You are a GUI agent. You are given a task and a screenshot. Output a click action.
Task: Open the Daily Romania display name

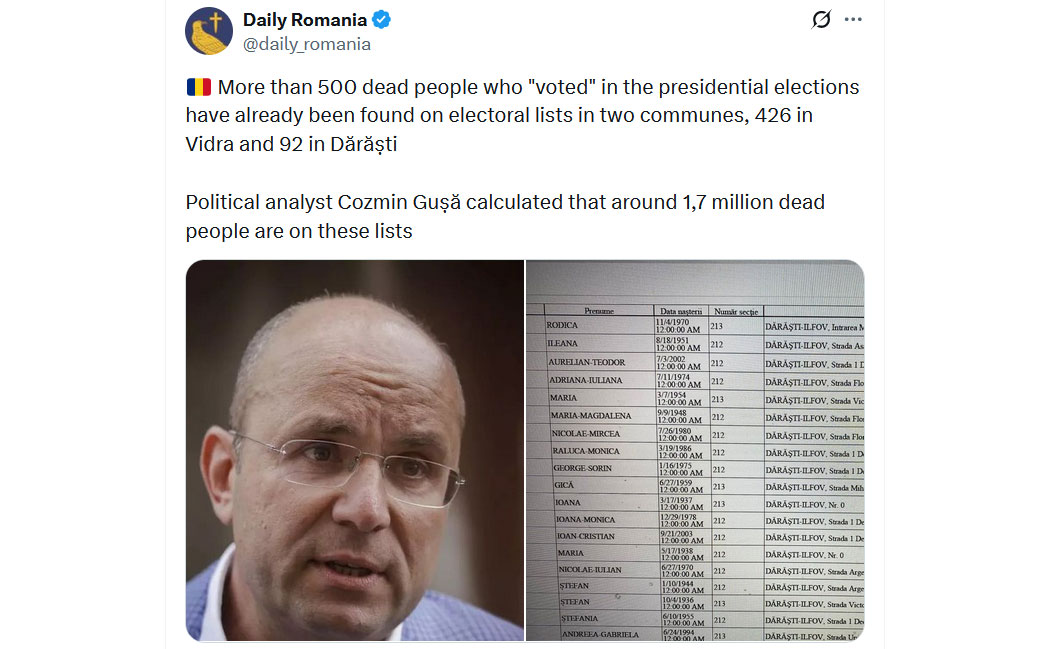[305, 20]
